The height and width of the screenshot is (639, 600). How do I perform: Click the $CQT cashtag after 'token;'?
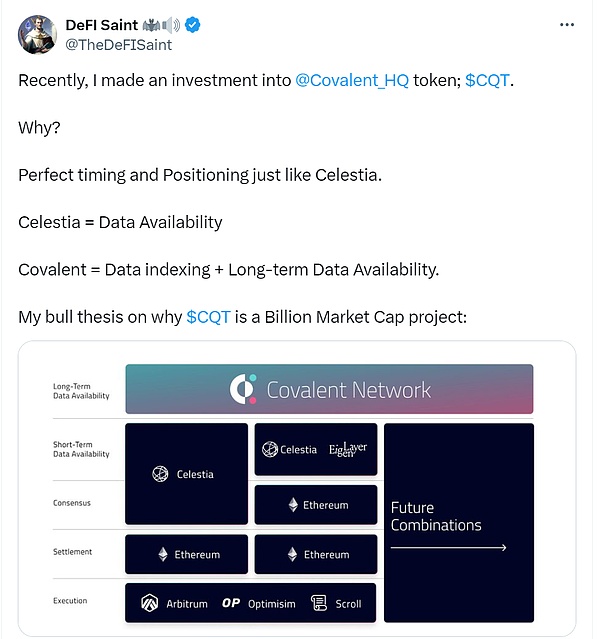tap(488, 81)
